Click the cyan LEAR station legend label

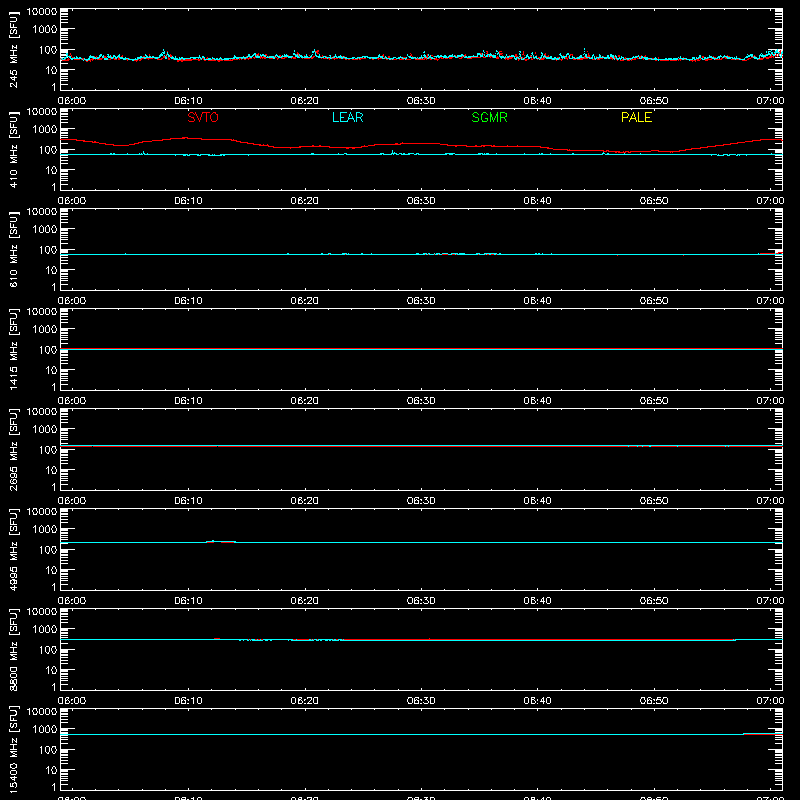coord(347,117)
